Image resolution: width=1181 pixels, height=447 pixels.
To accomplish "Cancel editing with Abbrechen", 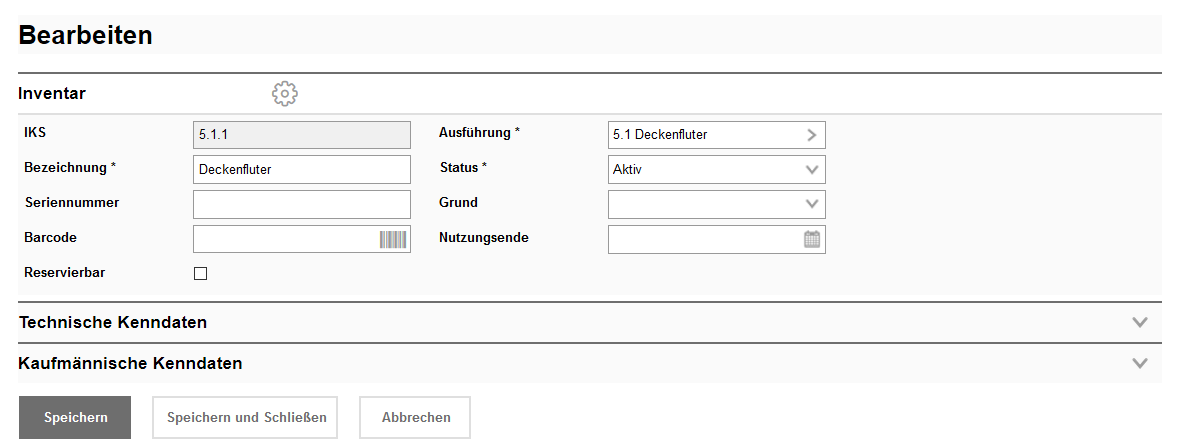I will 415,418.
